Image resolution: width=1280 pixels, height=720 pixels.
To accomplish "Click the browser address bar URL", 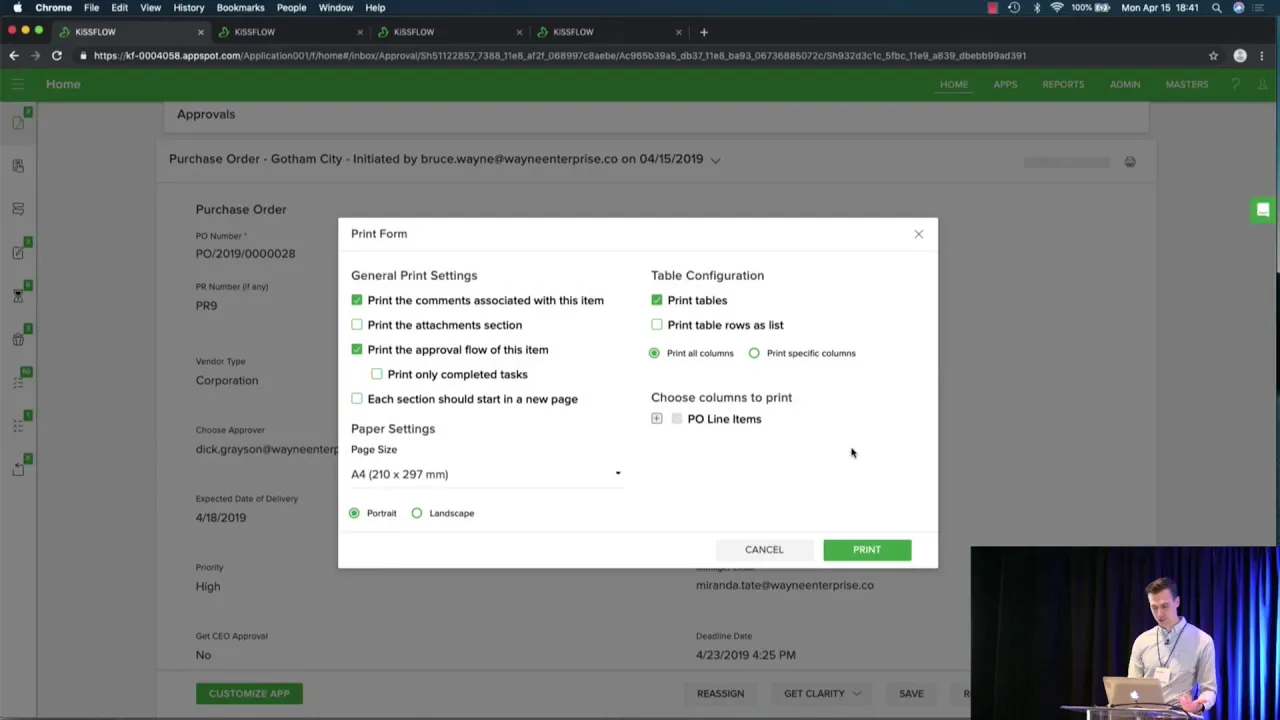I will coord(560,56).
